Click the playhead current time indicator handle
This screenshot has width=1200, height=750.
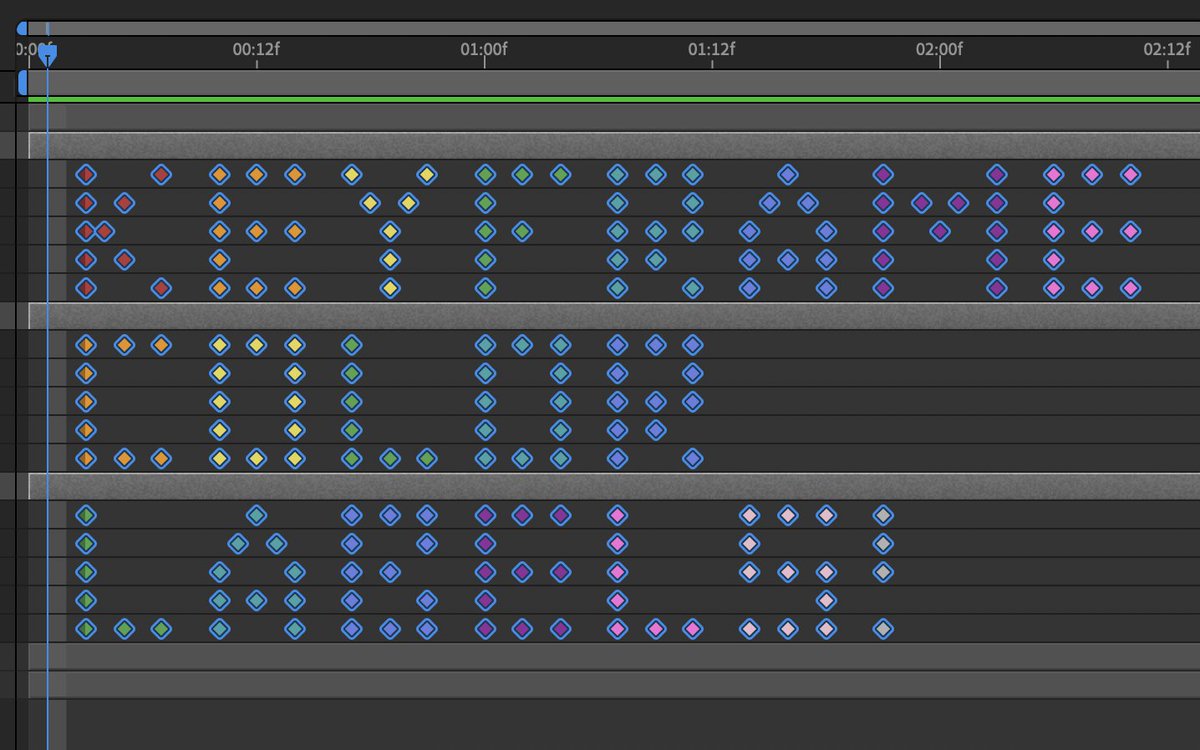47,56
